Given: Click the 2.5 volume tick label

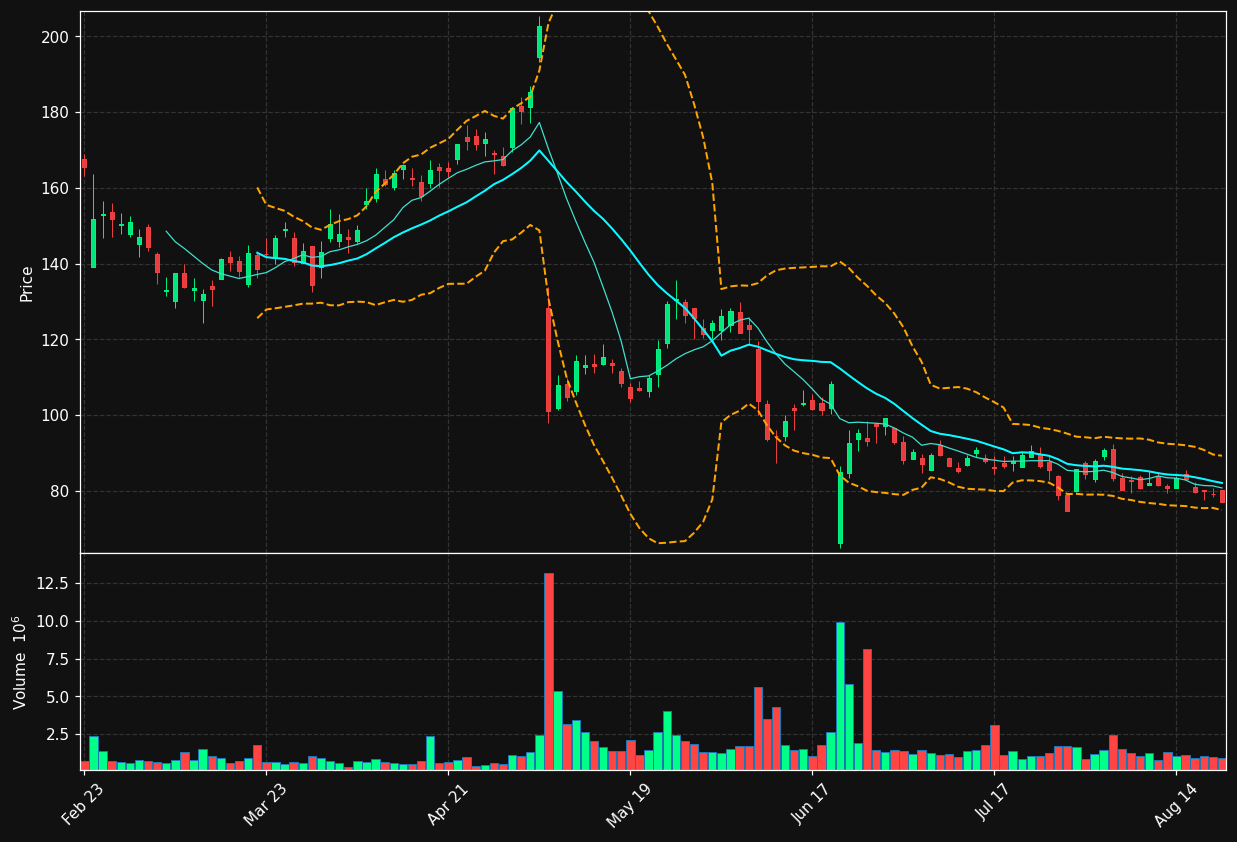Looking at the screenshot, I should [x=57, y=734].
